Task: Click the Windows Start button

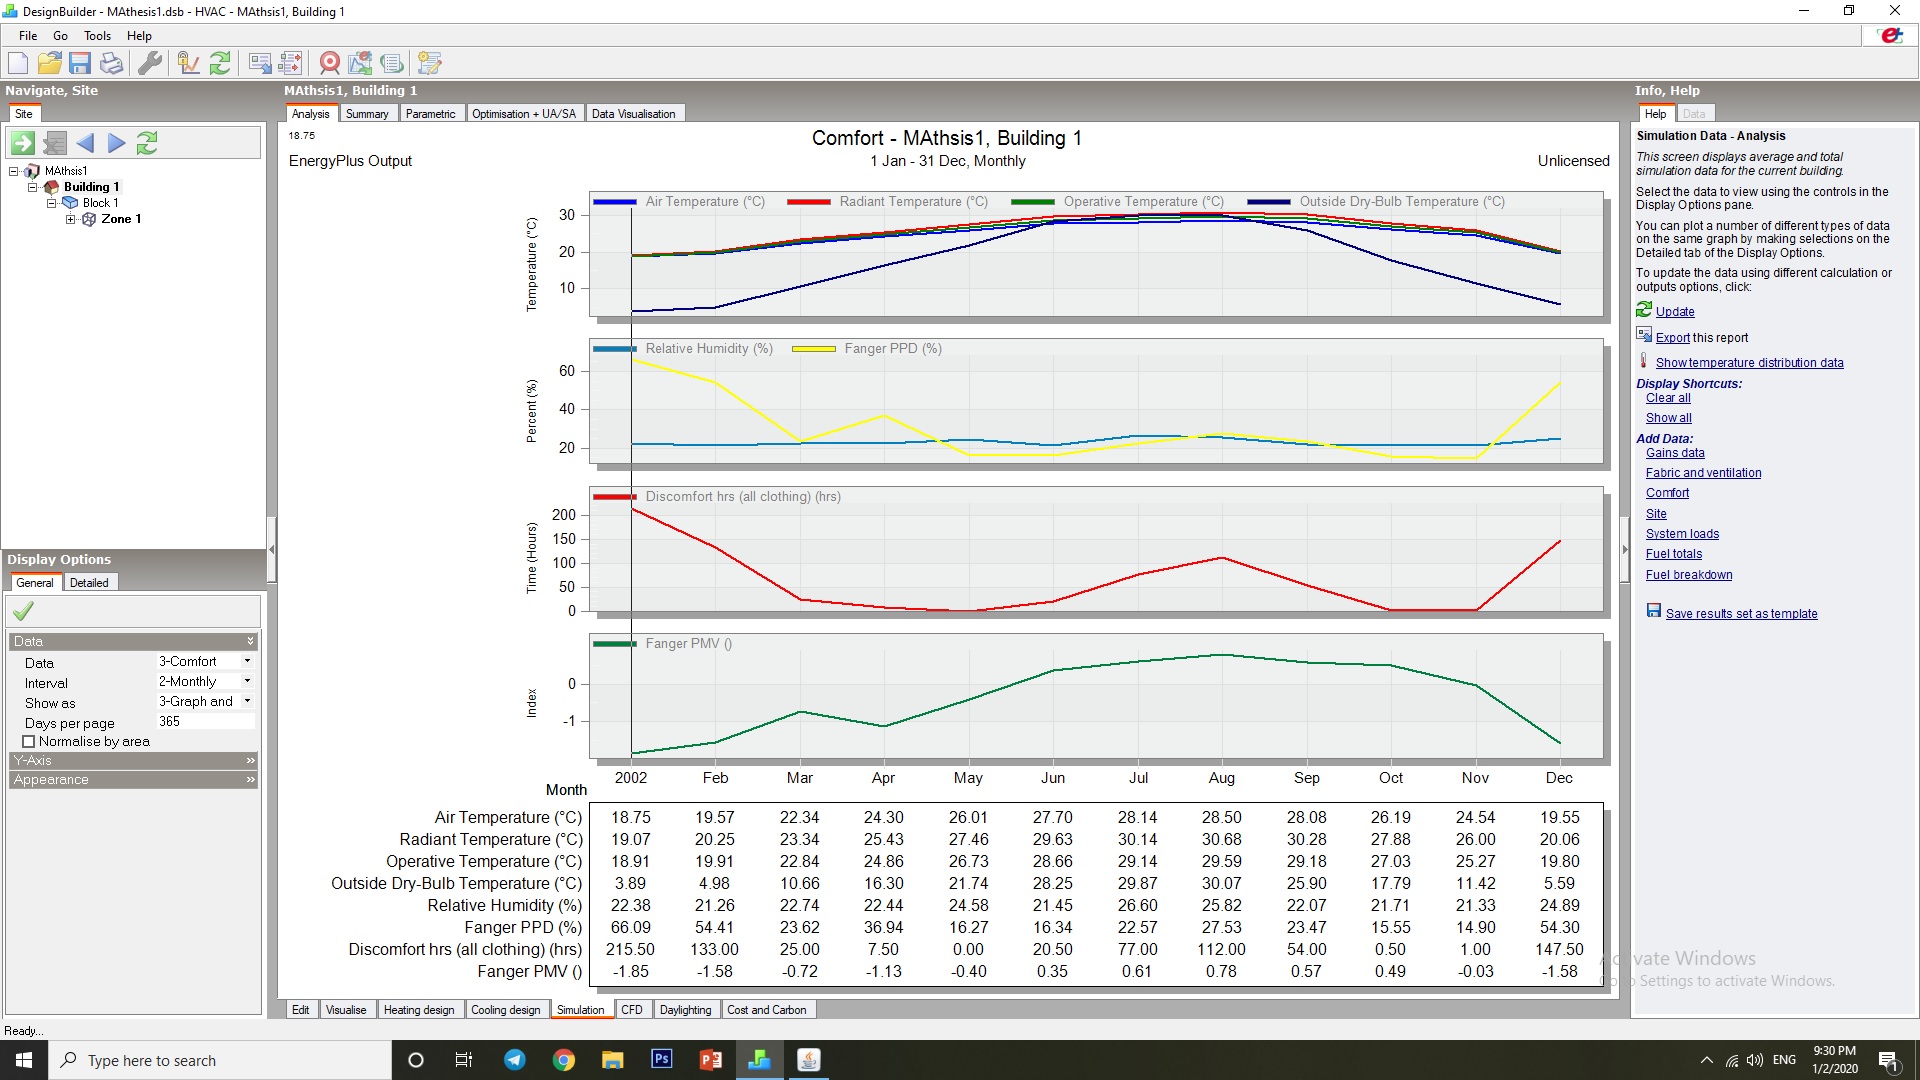Action: click(x=24, y=1060)
